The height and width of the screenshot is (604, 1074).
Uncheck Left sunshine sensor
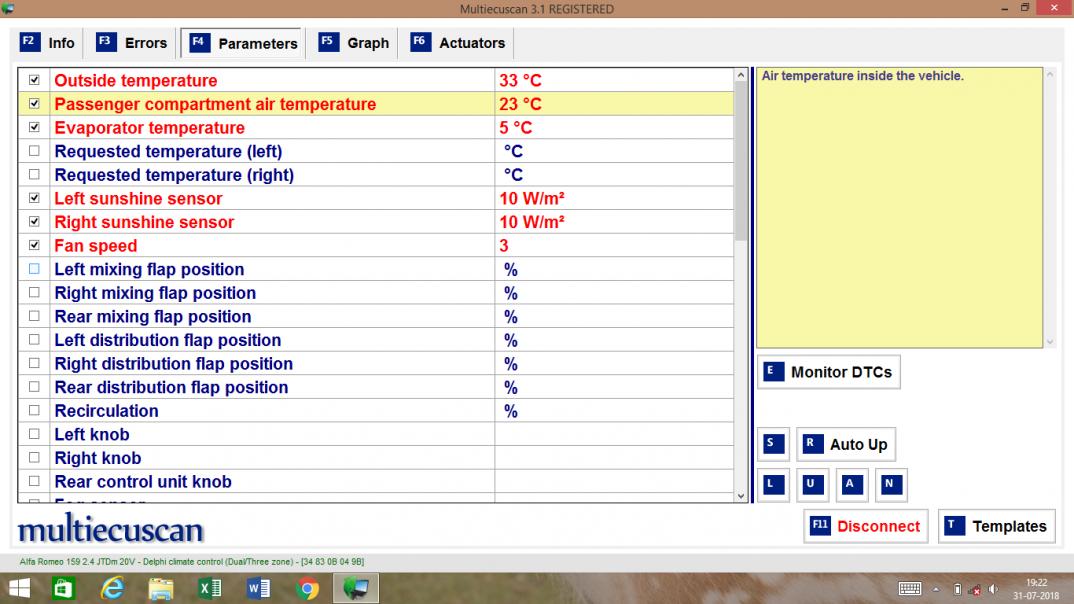click(34, 199)
